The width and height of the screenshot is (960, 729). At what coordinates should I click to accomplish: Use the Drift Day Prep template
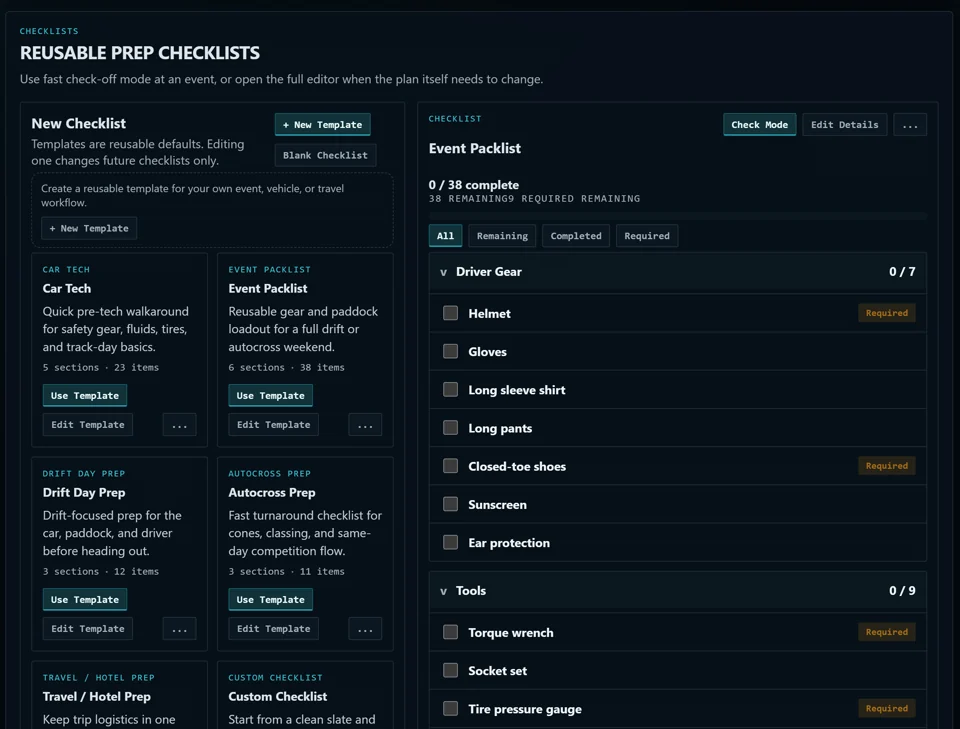[85, 600]
